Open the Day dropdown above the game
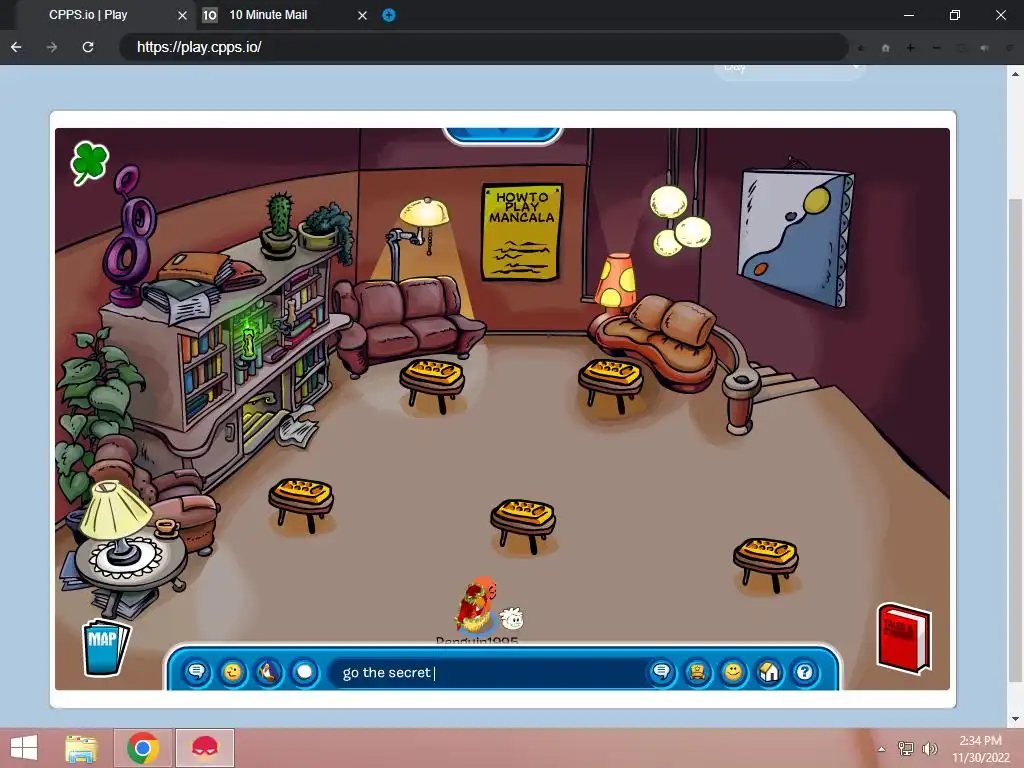1024x768 pixels. click(790, 69)
